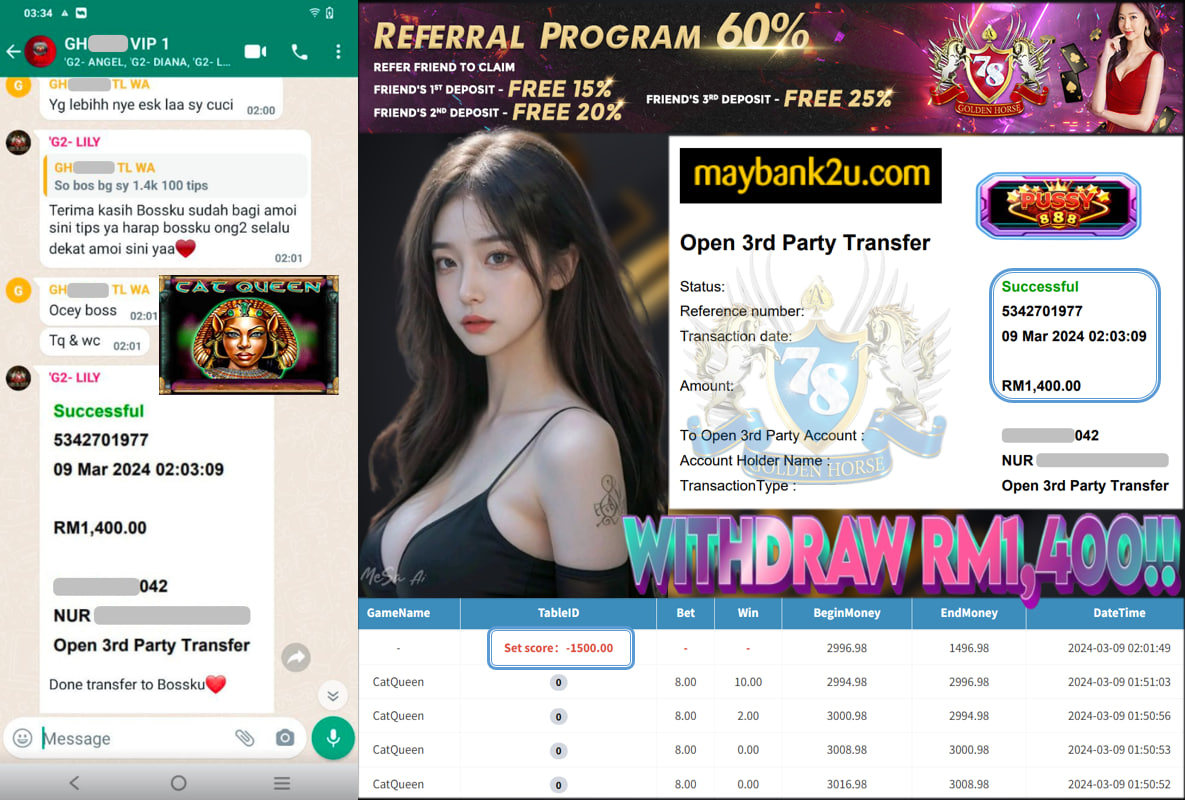Image resolution: width=1185 pixels, height=800 pixels.
Task: Open the camera from message bar
Action: [x=285, y=738]
